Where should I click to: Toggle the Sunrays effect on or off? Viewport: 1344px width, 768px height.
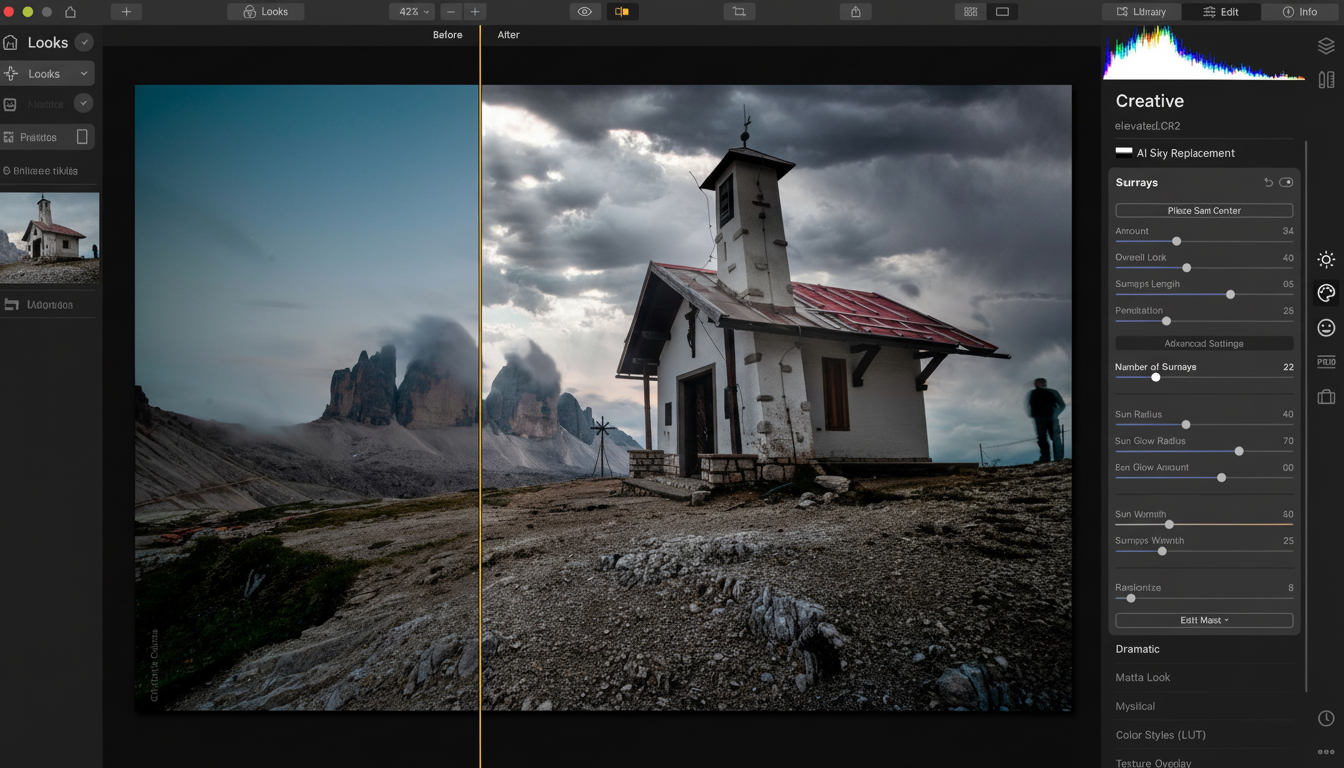coord(1287,182)
